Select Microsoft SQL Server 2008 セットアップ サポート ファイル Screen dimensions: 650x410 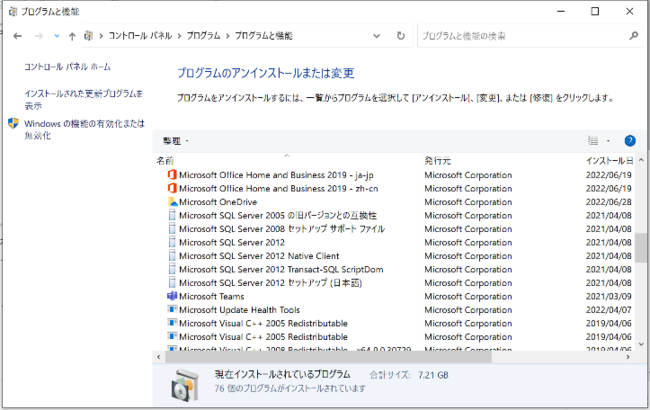coord(282,228)
